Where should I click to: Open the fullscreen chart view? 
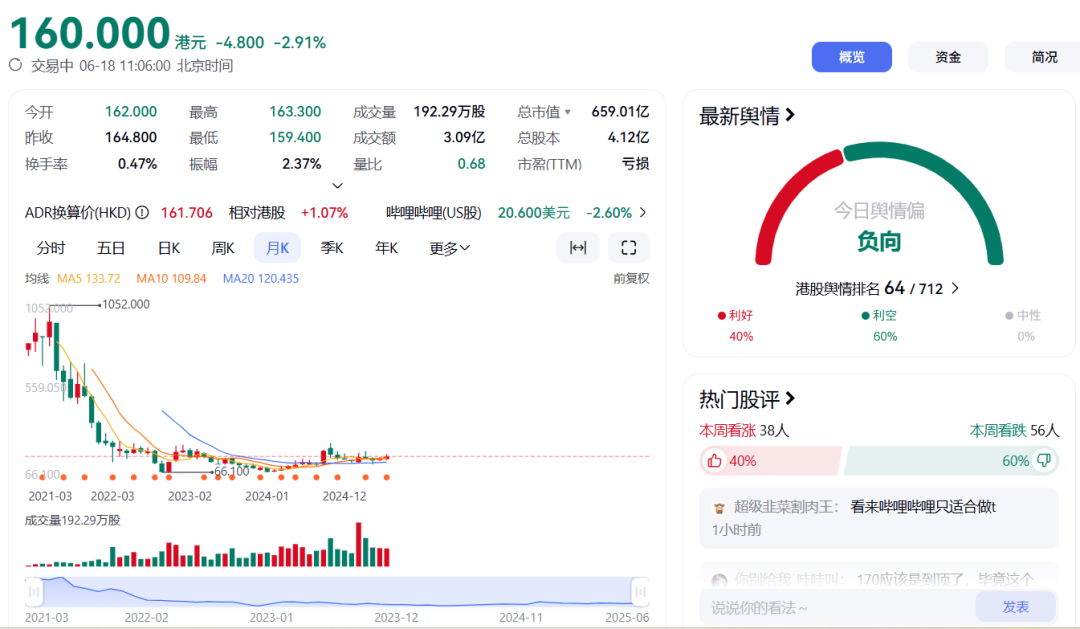pos(629,248)
